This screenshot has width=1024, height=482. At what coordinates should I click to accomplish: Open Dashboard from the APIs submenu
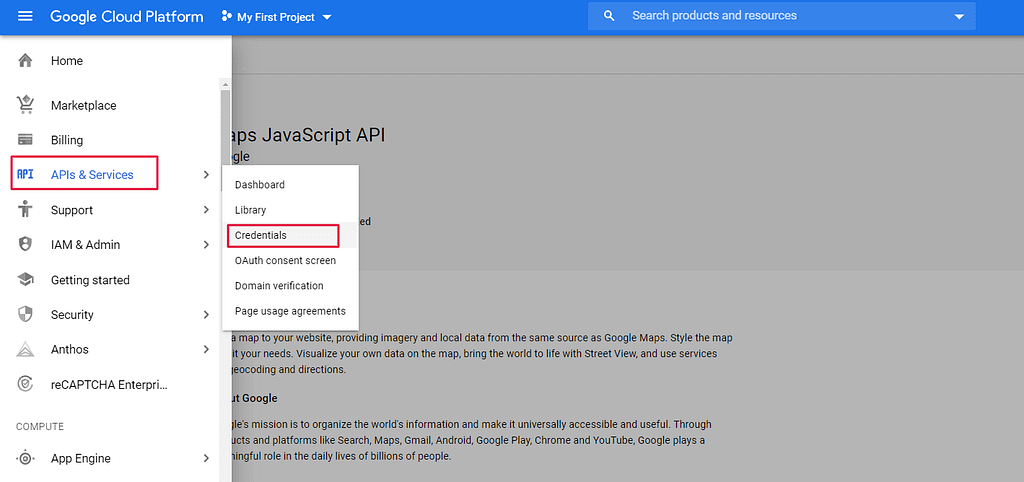260,185
